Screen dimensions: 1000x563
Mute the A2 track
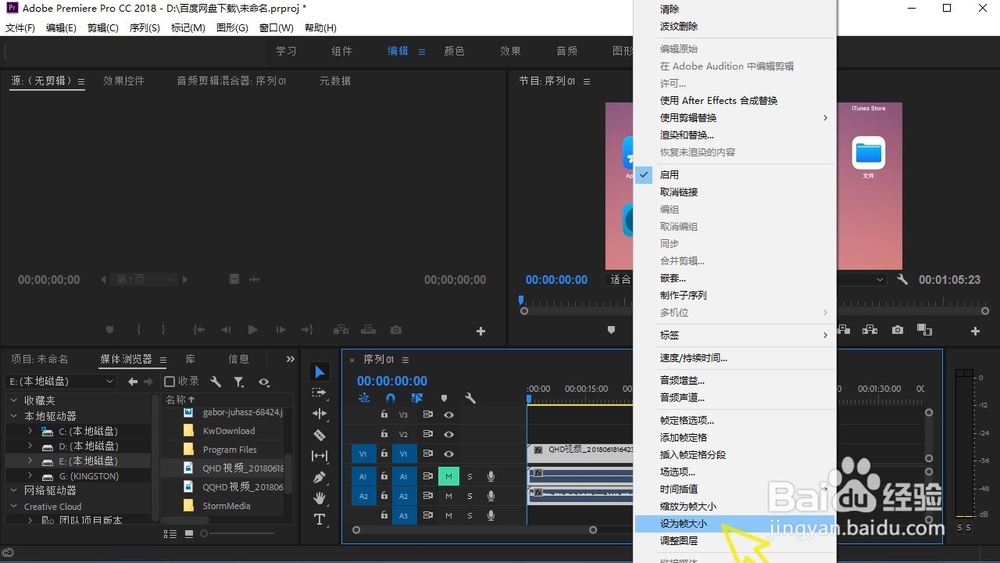[x=449, y=495]
